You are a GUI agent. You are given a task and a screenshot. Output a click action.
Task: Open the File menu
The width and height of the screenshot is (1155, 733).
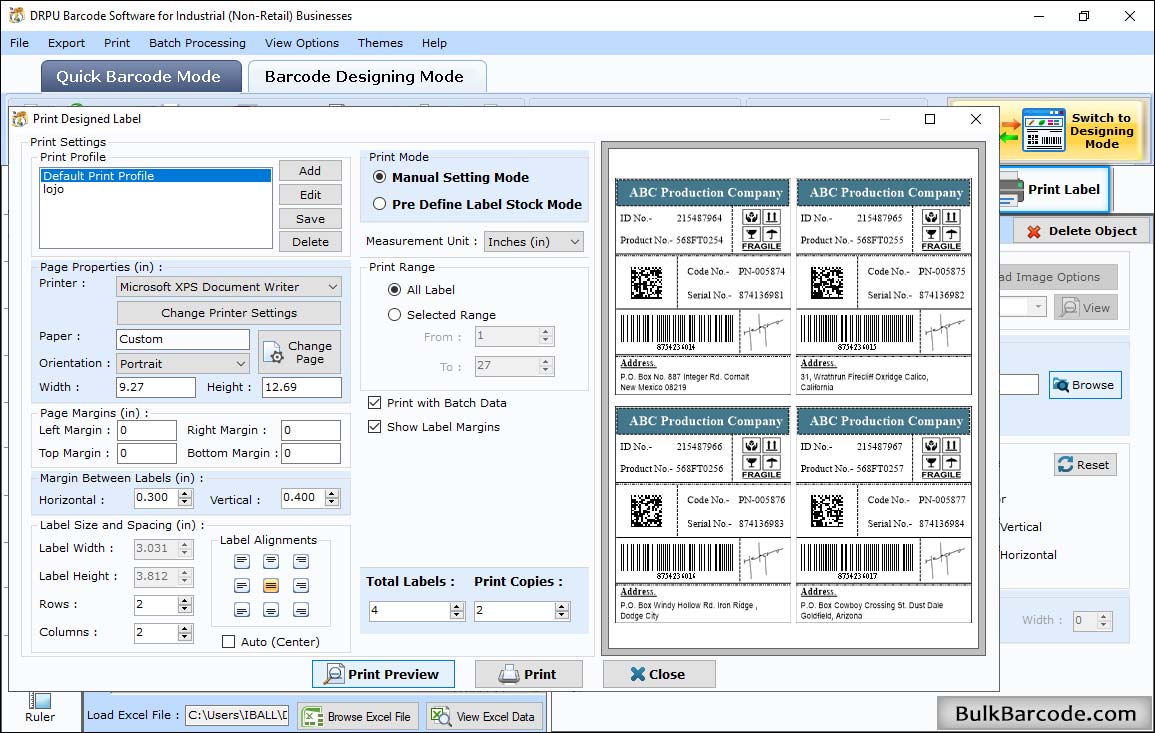click(x=19, y=43)
